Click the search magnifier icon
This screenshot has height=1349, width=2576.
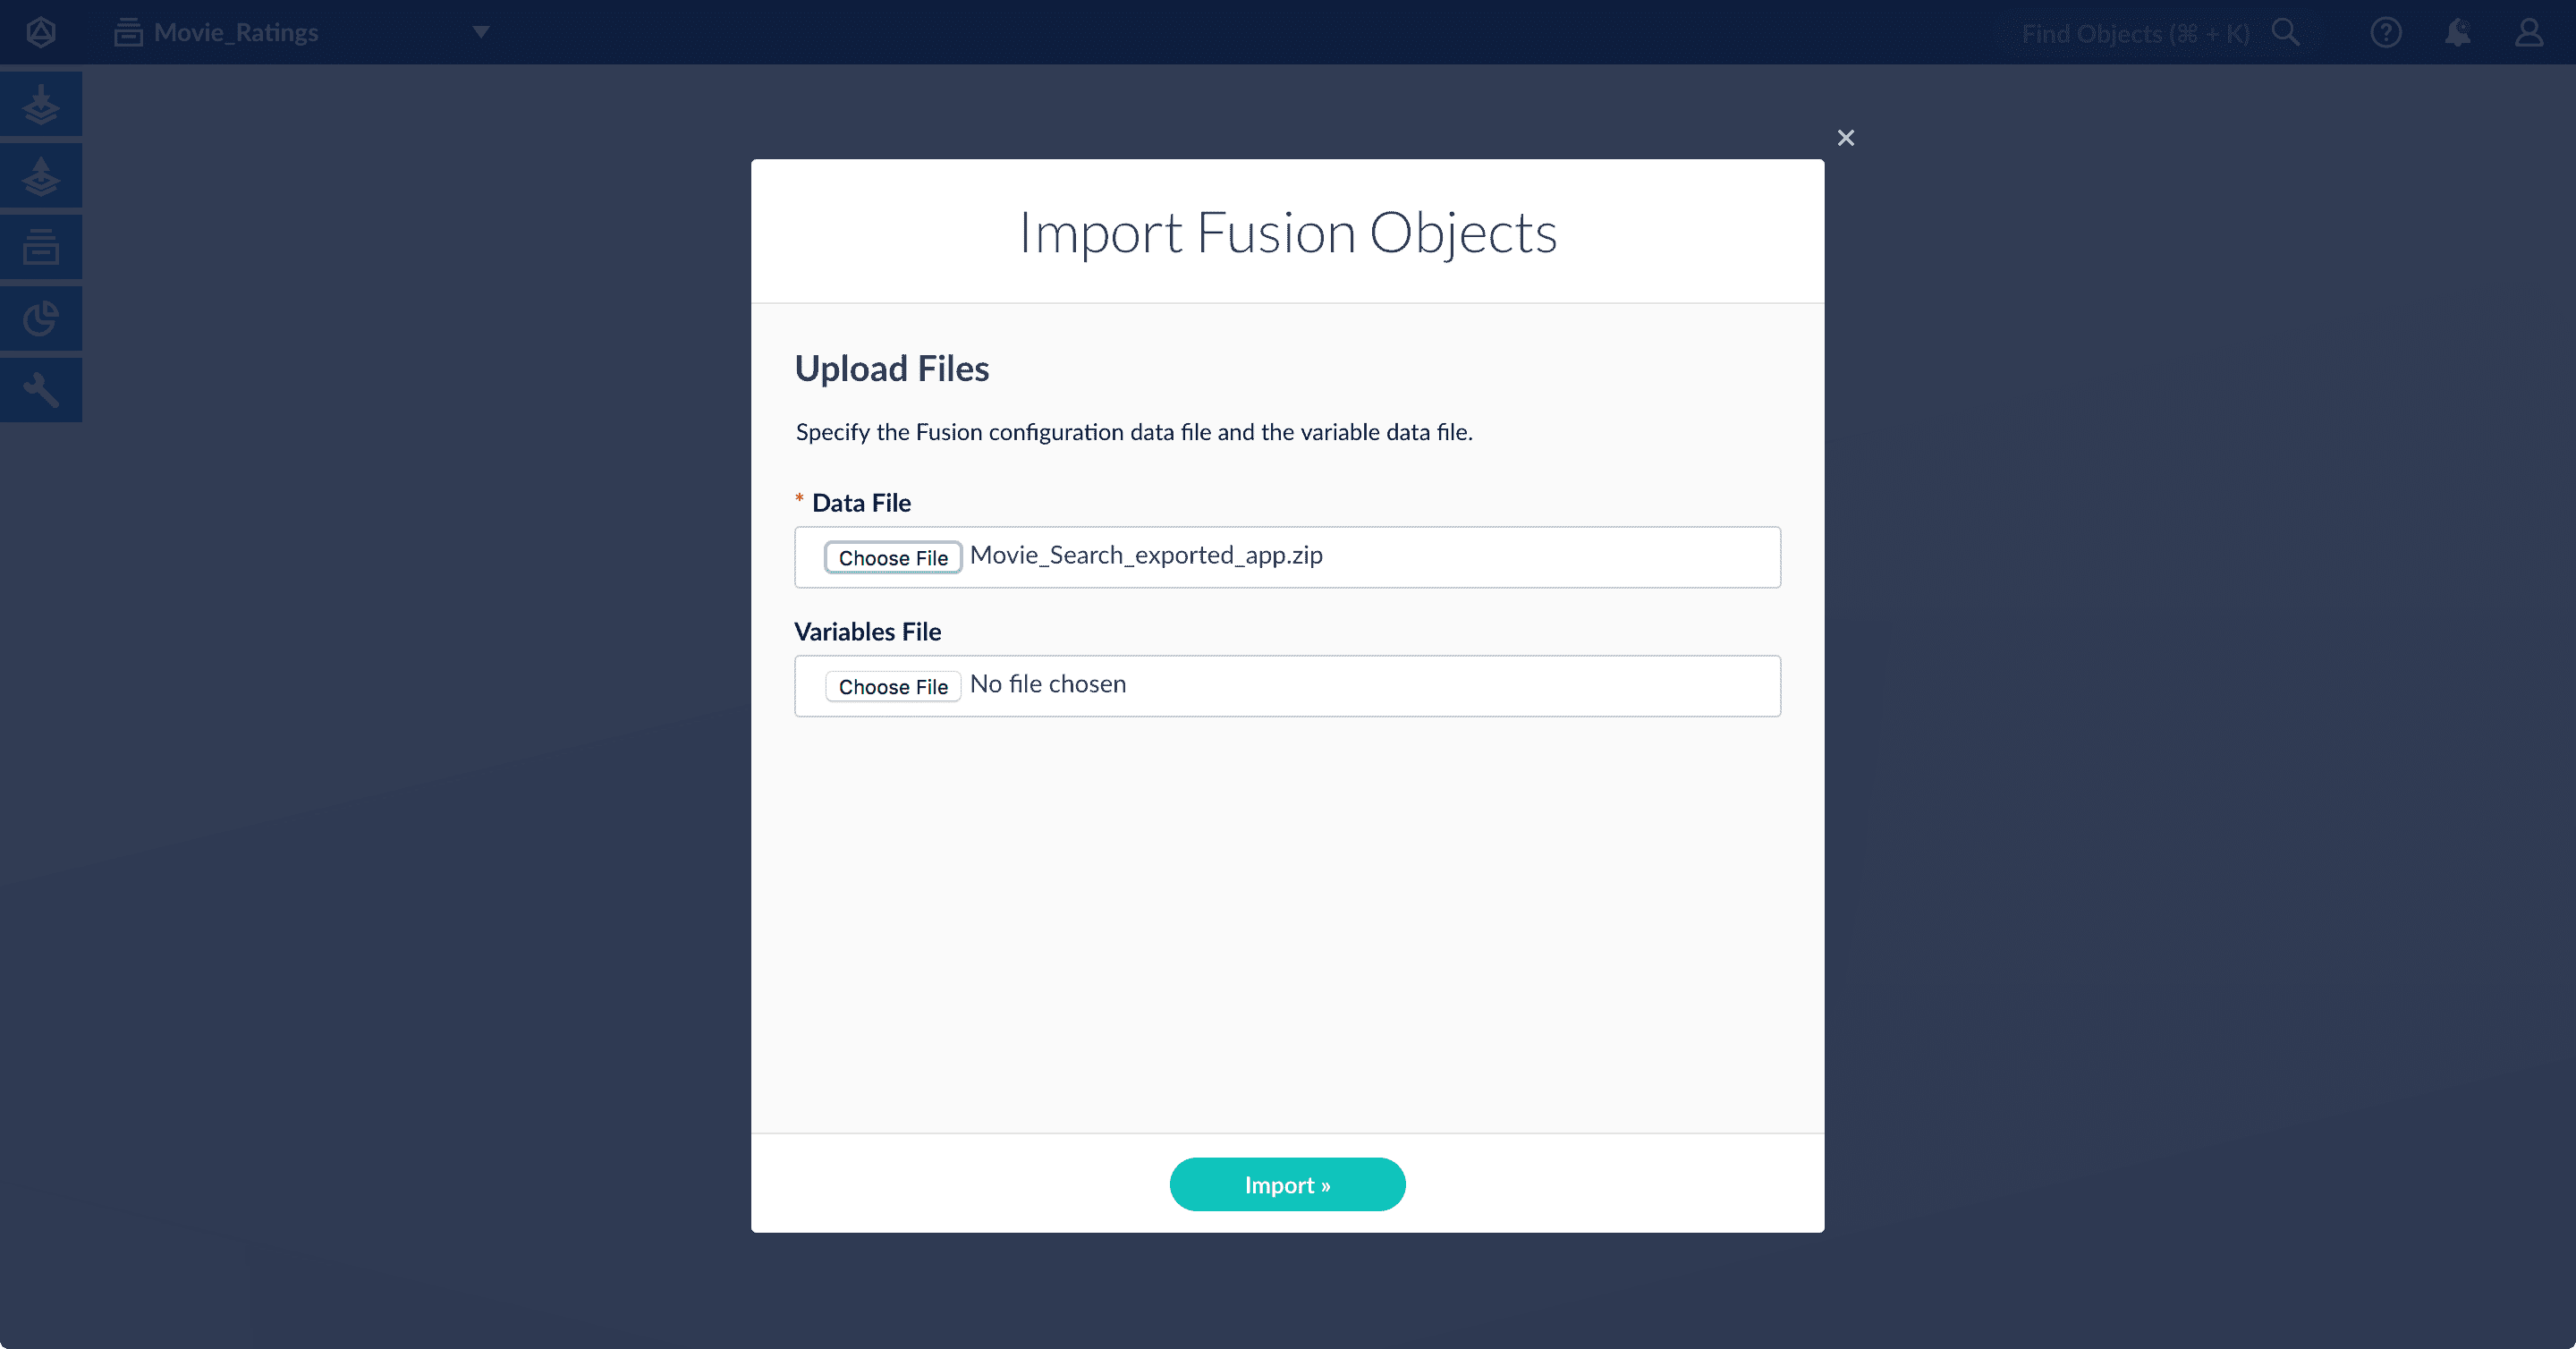[x=2286, y=32]
